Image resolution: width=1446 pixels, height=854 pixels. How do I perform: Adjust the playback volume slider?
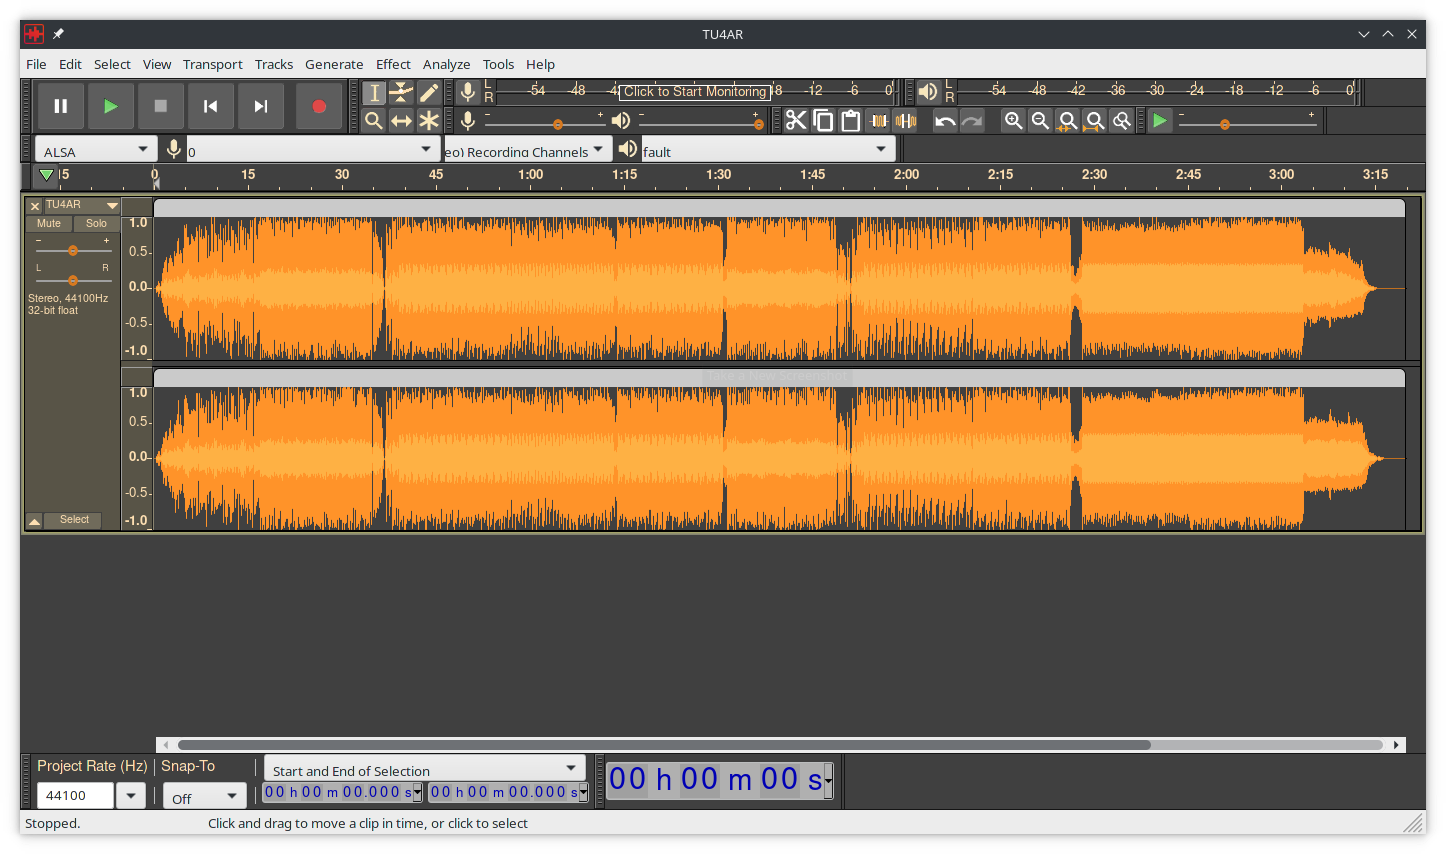[701, 124]
